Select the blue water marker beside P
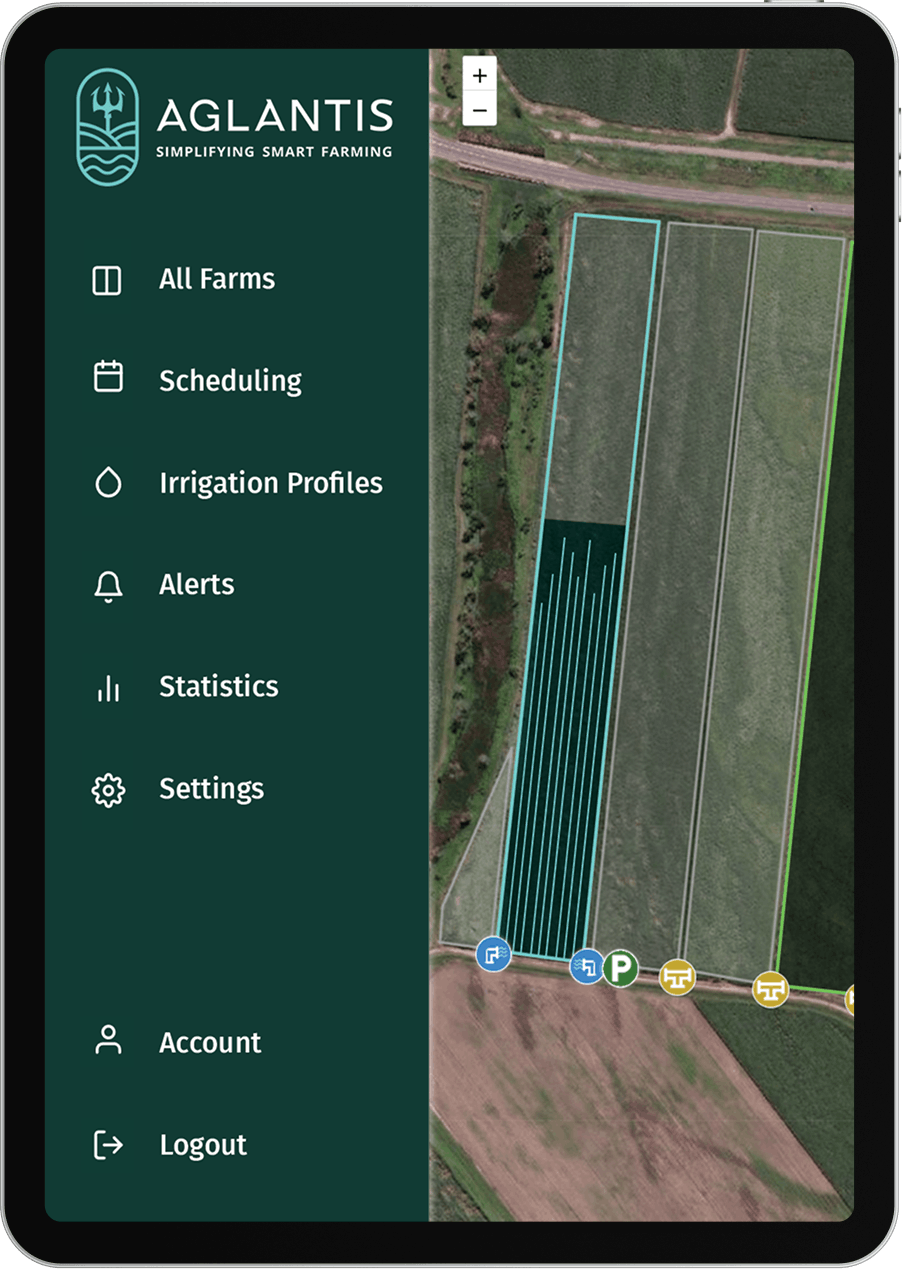 click(586, 967)
